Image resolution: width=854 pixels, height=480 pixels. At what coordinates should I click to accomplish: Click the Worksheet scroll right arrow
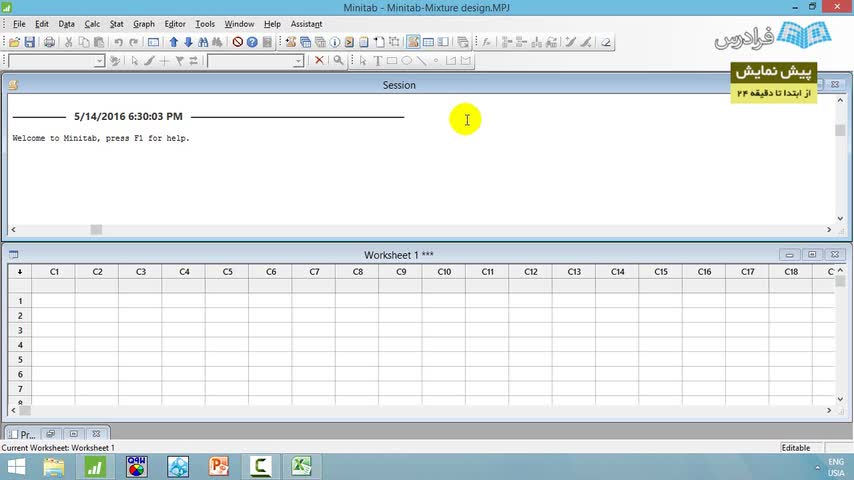coord(829,410)
